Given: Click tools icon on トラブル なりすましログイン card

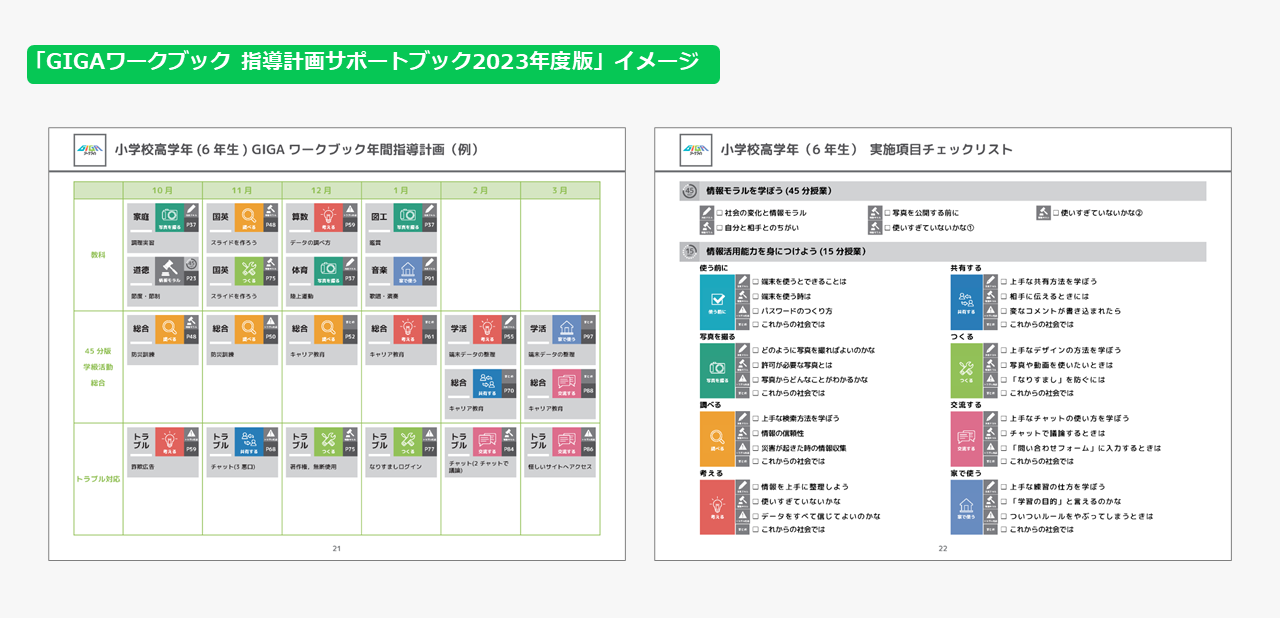Looking at the screenshot, I should [x=408, y=441].
